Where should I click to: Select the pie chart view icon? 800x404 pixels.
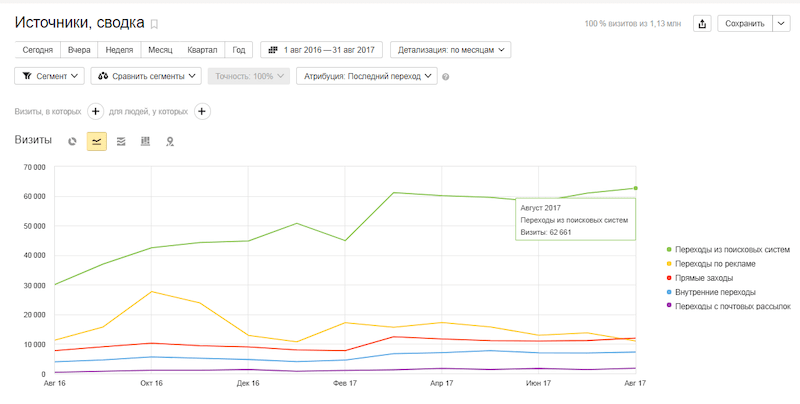[x=72, y=142]
